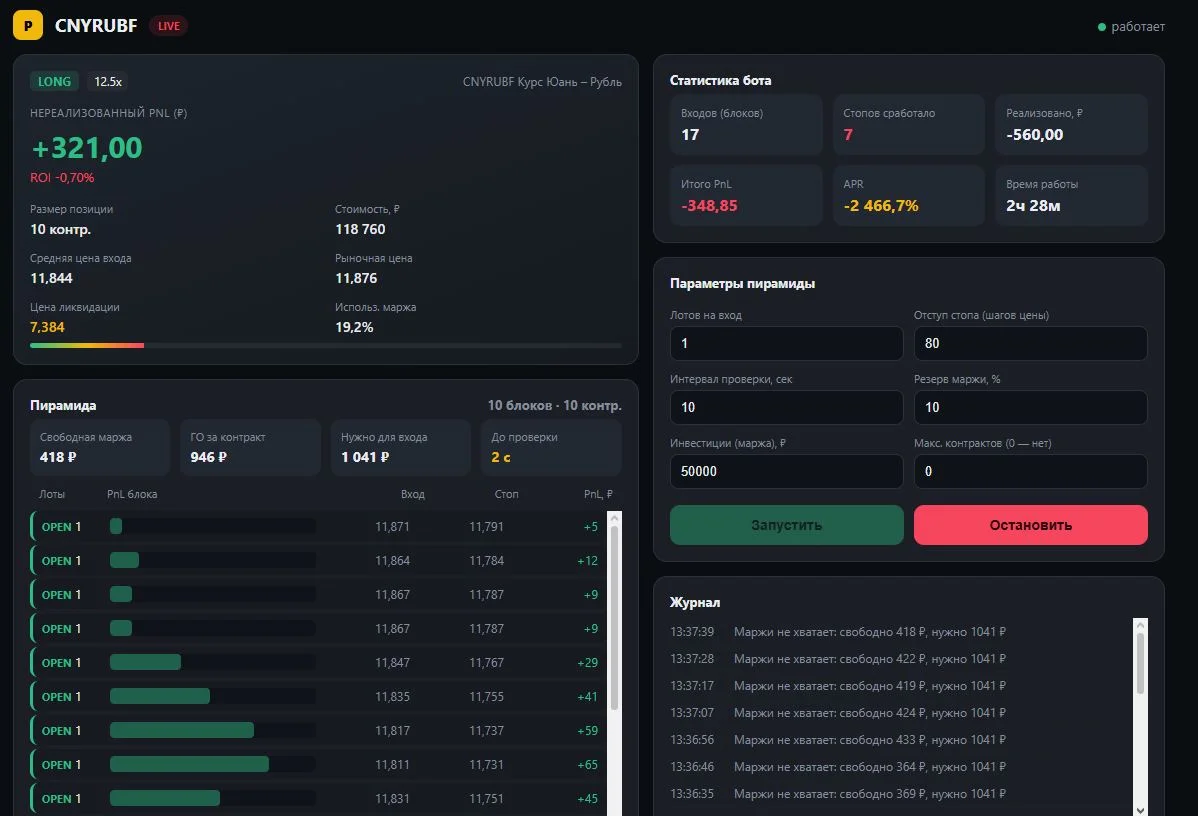Click Остановить button
Image resolution: width=1198 pixels, height=816 pixels.
pyautogui.click(x=1030, y=525)
